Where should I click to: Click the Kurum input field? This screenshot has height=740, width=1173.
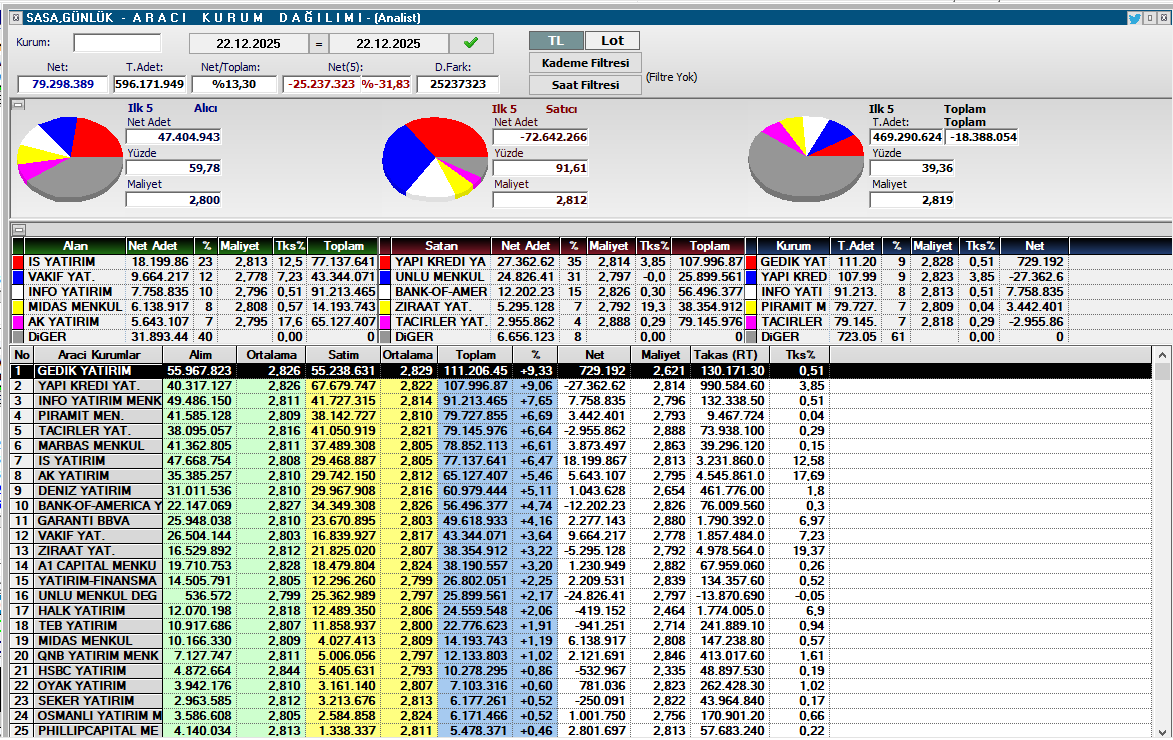coord(117,43)
